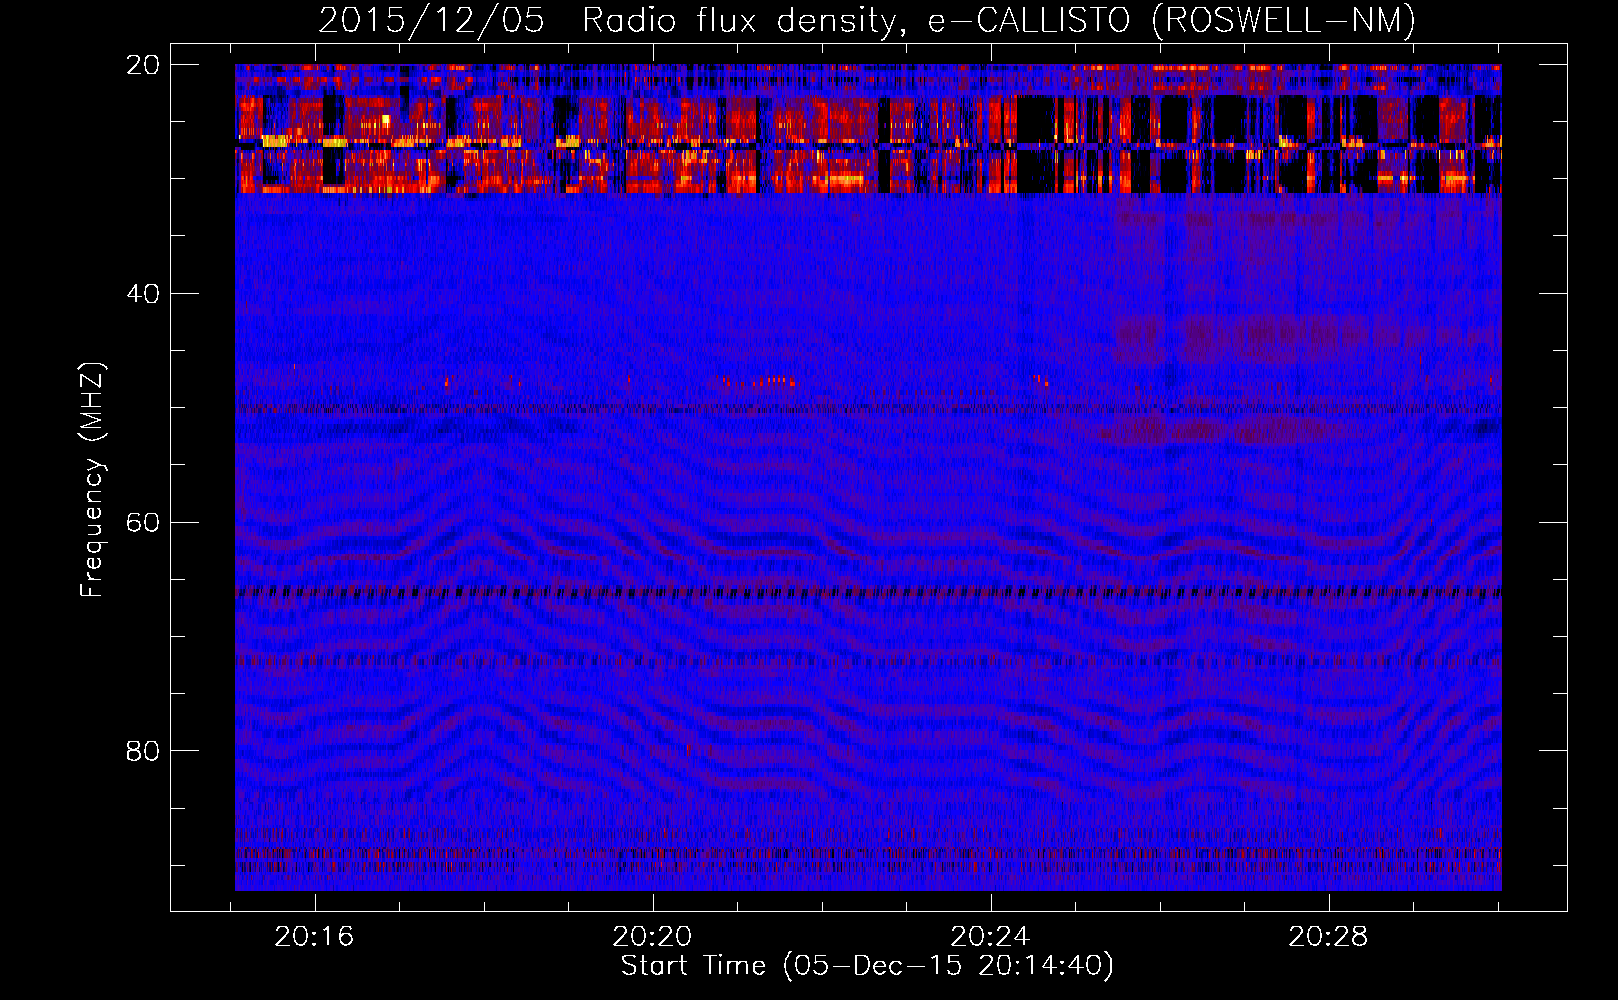Click the dark dashed line near 66 MHz

coord(868,592)
